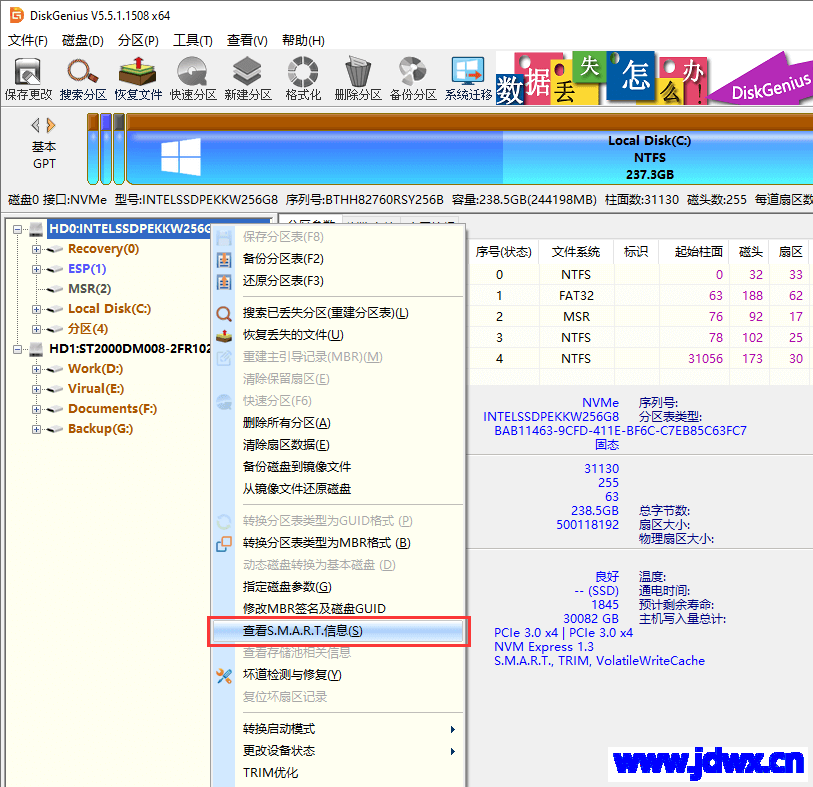Image resolution: width=813 pixels, height=787 pixels.
Task: Click the 文件系统 column header
Action: tap(576, 252)
